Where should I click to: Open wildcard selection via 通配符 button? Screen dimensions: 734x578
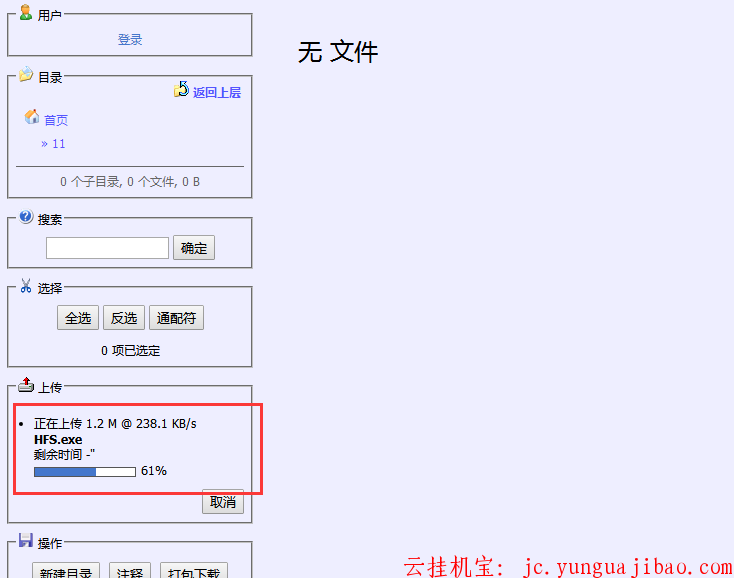176,318
